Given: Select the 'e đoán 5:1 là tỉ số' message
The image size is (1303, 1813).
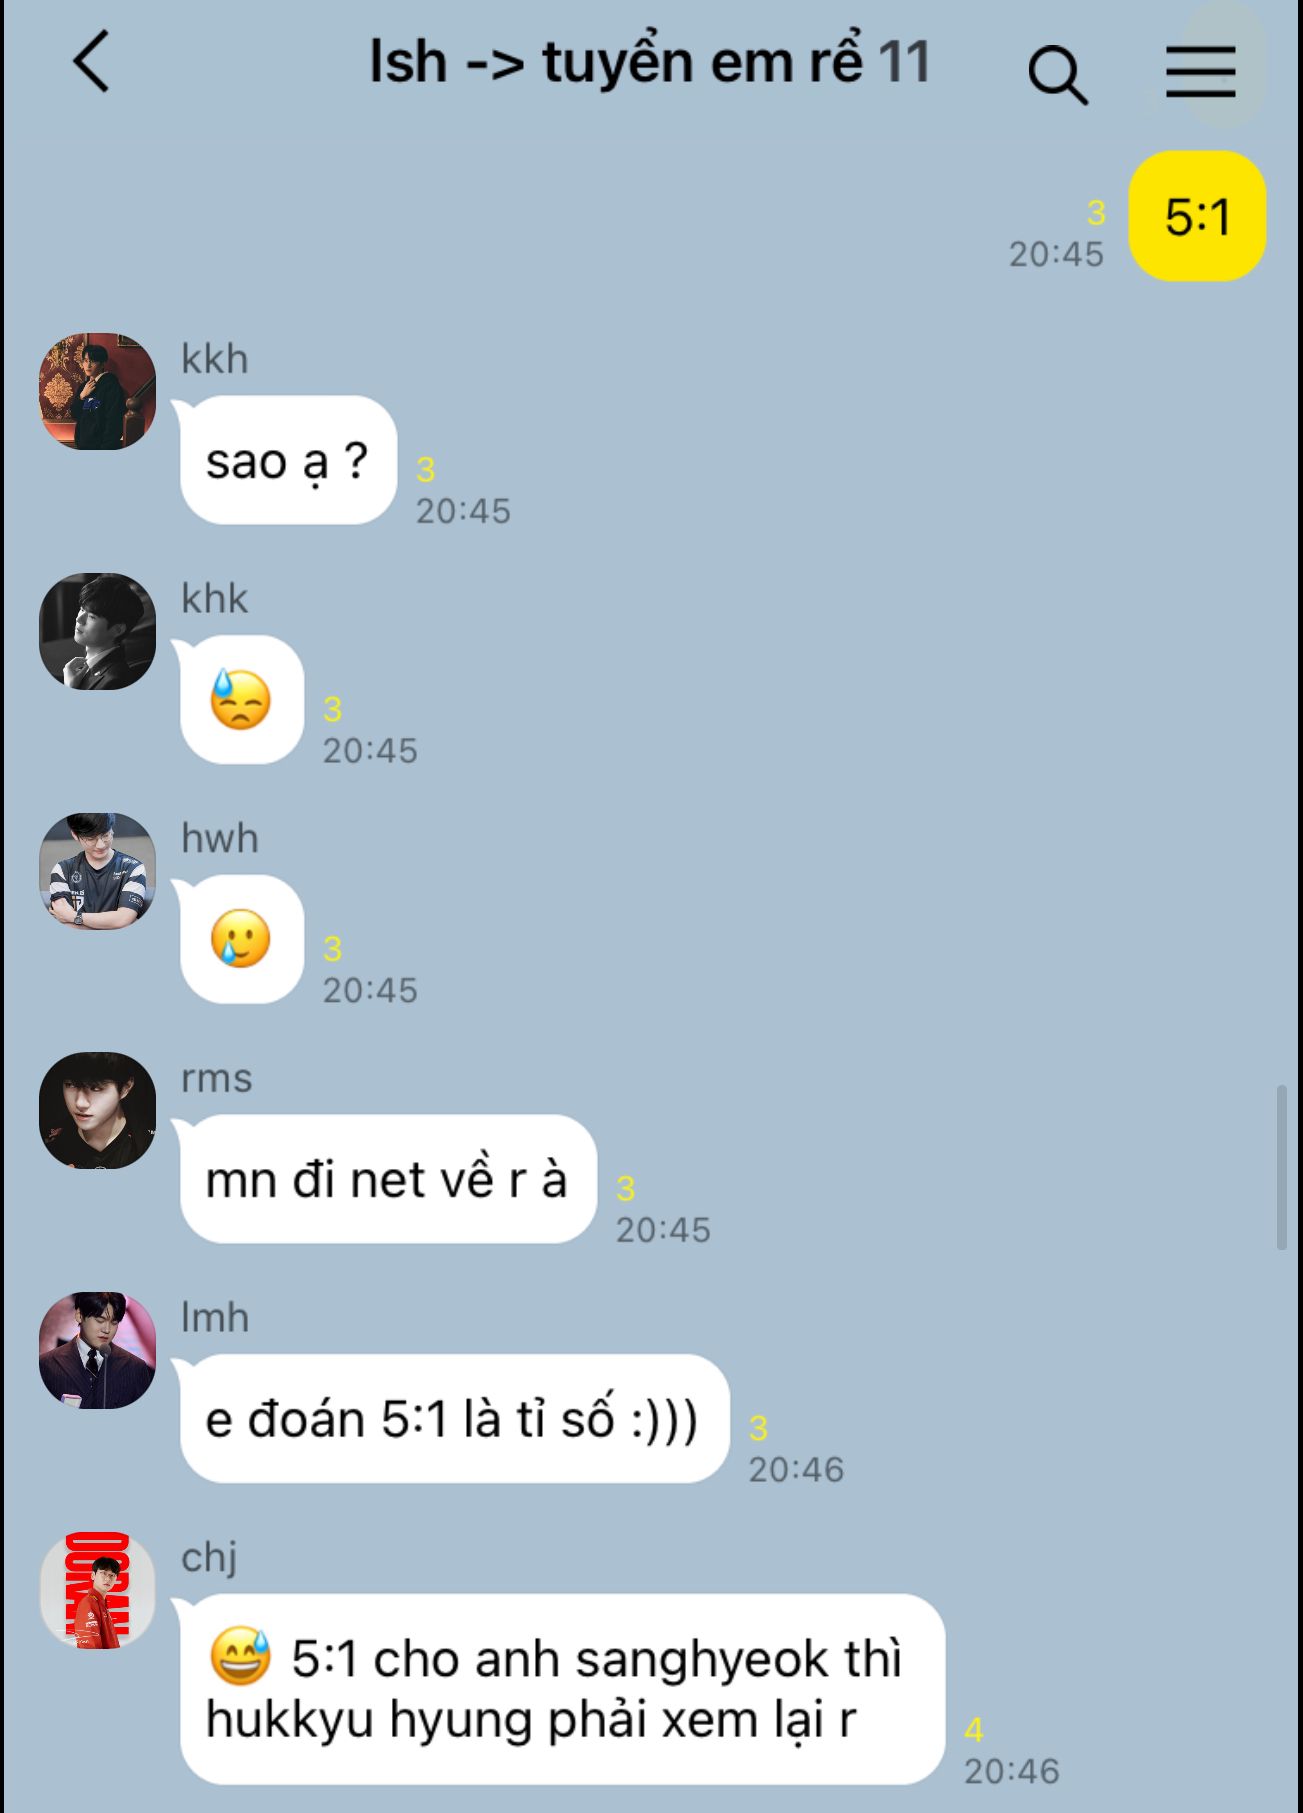Looking at the screenshot, I should coord(454,1418).
